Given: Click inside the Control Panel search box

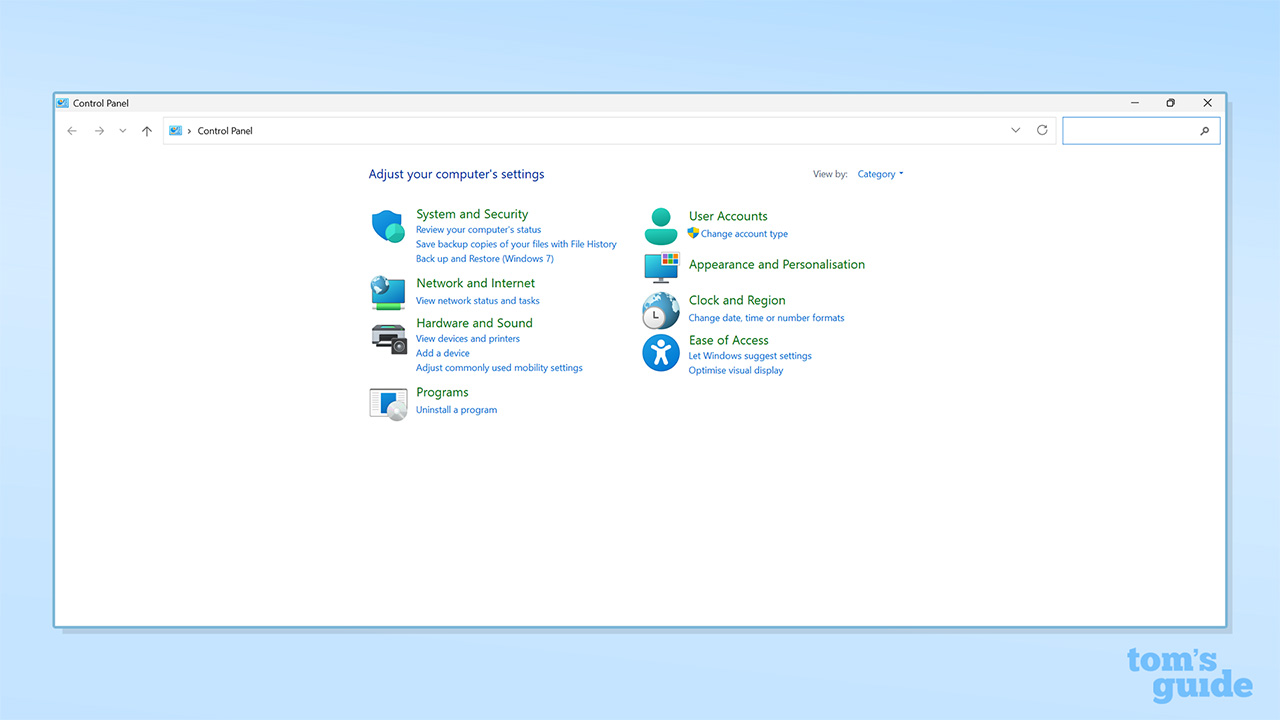Looking at the screenshot, I should click(x=1130, y=131).
